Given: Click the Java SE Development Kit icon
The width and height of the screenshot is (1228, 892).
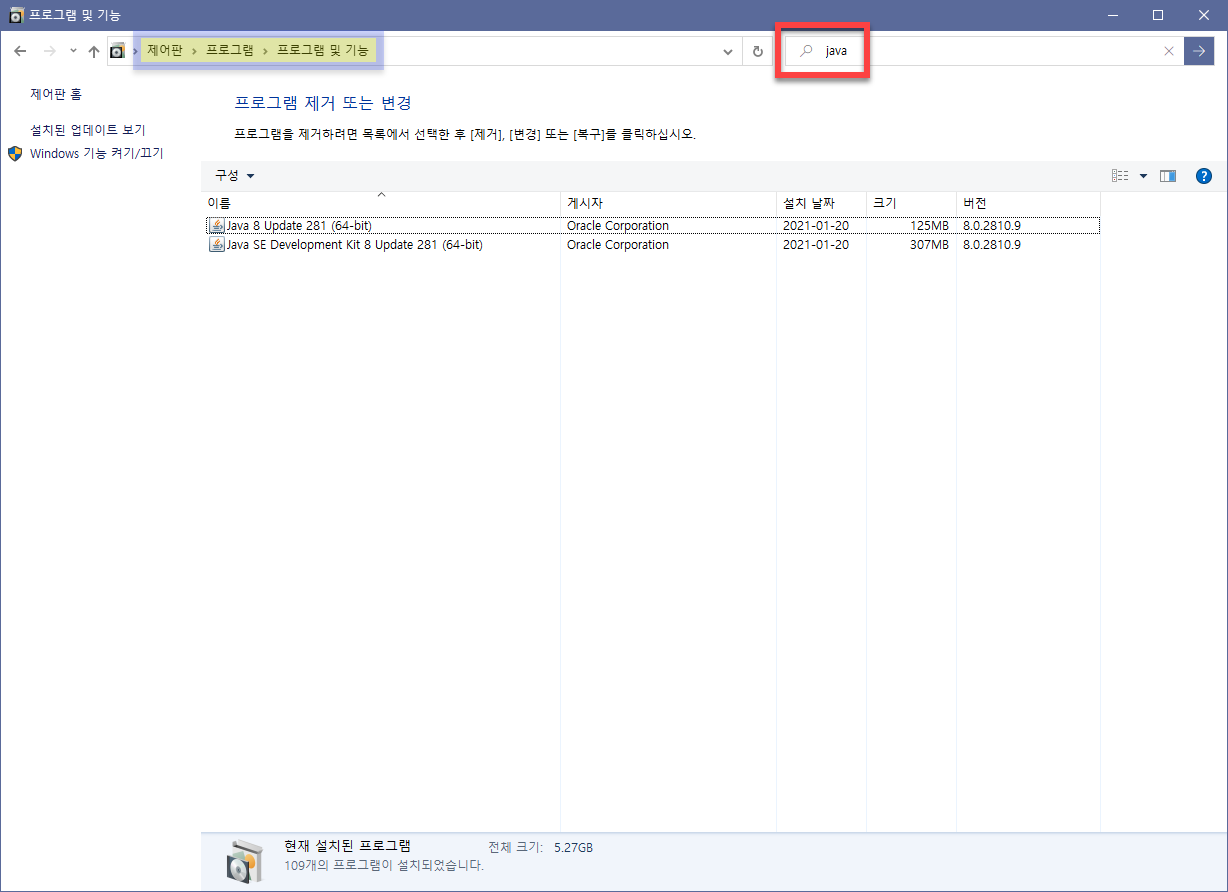Looking at the screenshot, I should click(x=217, y=244).
